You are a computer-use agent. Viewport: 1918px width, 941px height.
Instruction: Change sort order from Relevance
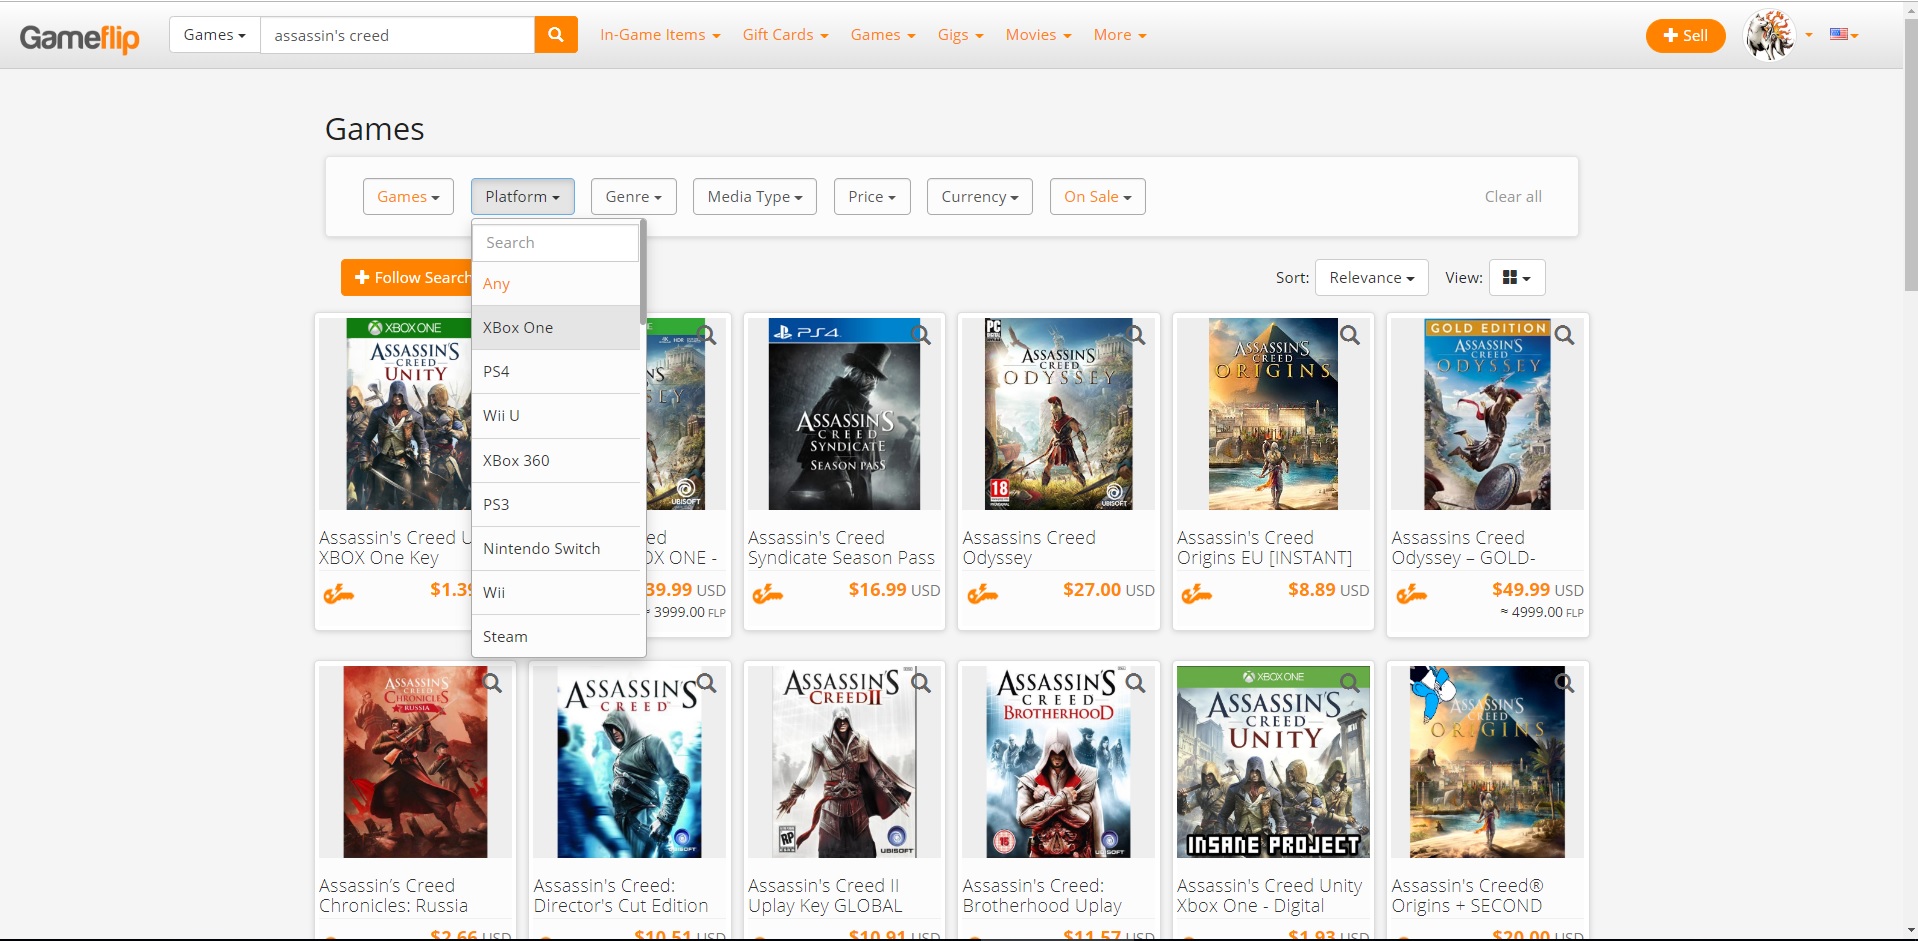(x=1372, y=278)
